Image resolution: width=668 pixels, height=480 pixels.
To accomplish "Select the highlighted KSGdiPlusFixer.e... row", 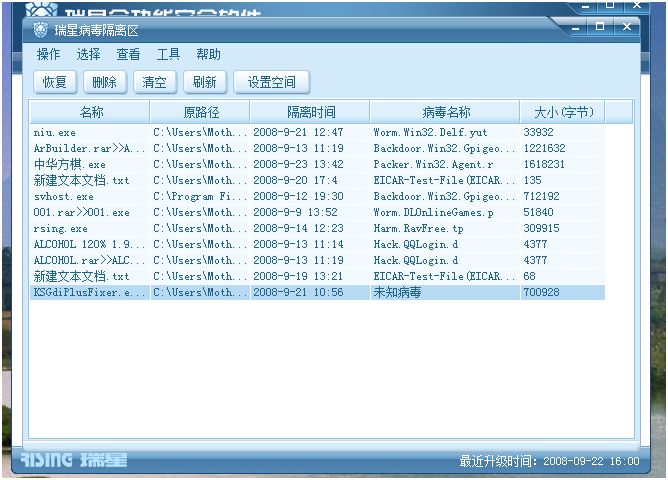I will click(x=317, y=292).
